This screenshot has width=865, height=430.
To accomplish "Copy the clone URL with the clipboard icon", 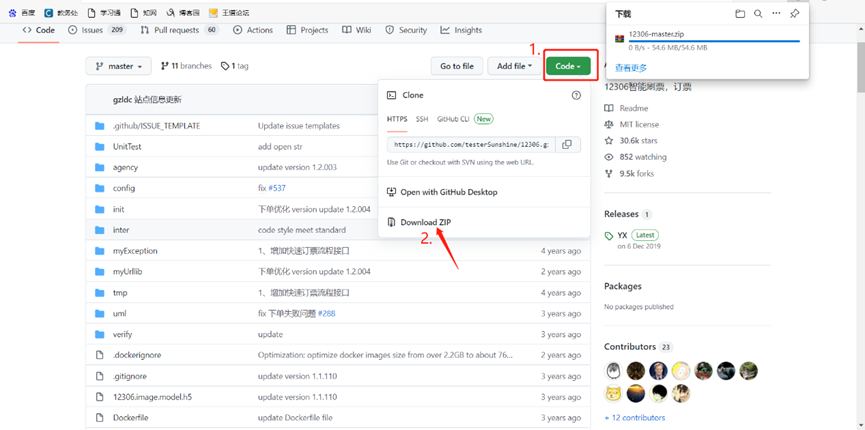I will 567,145.
